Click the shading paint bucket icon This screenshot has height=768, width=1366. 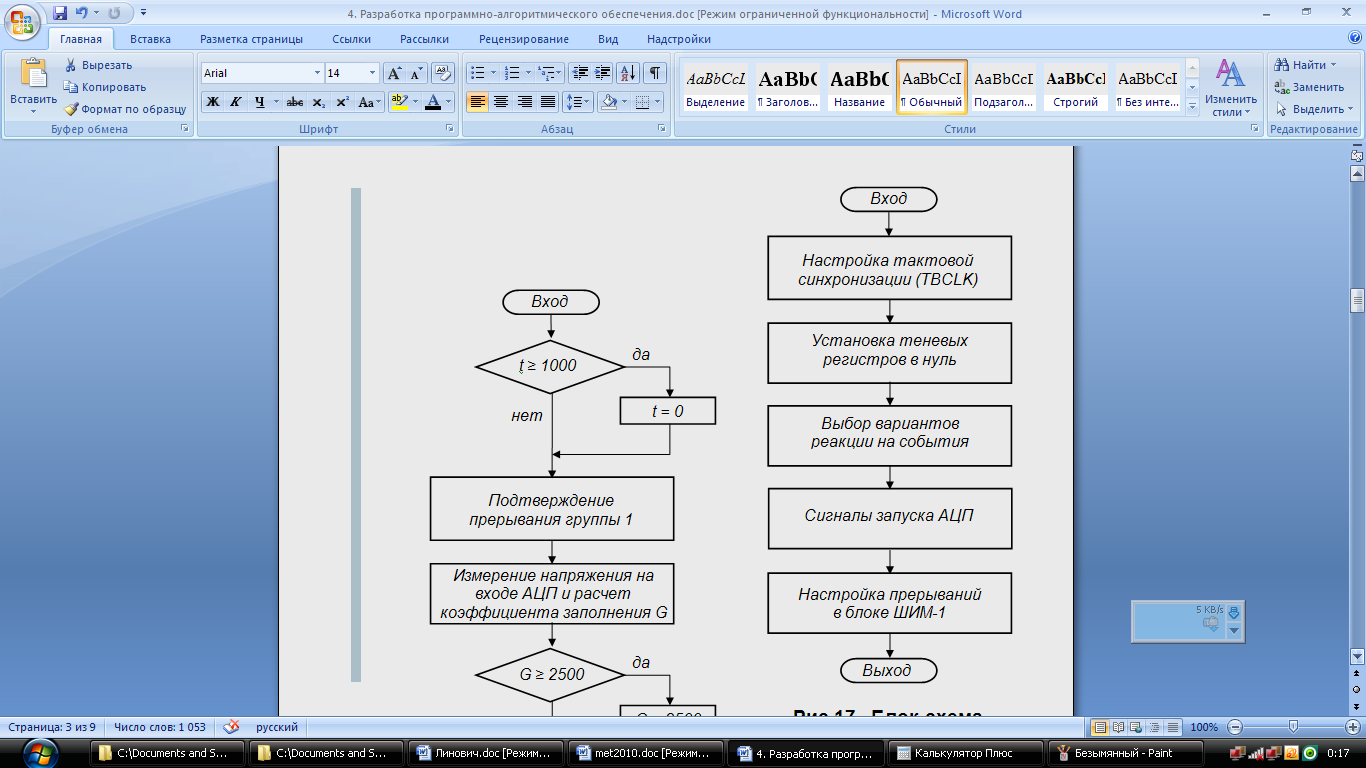click(607, 102)
